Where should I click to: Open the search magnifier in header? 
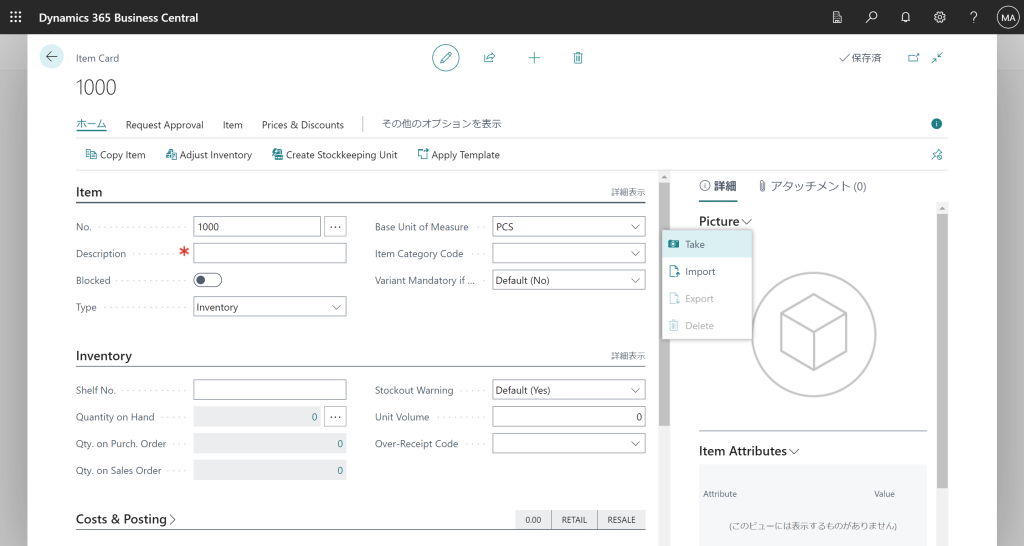click(871, 18)
